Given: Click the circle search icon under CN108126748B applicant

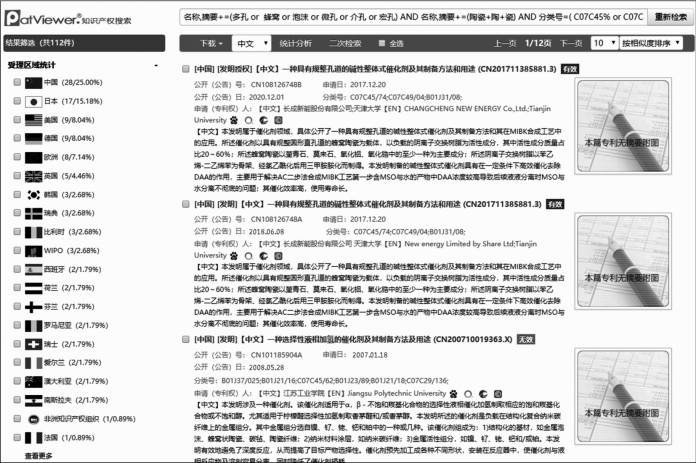Looking at the screenshot, I should coord(249,120).
